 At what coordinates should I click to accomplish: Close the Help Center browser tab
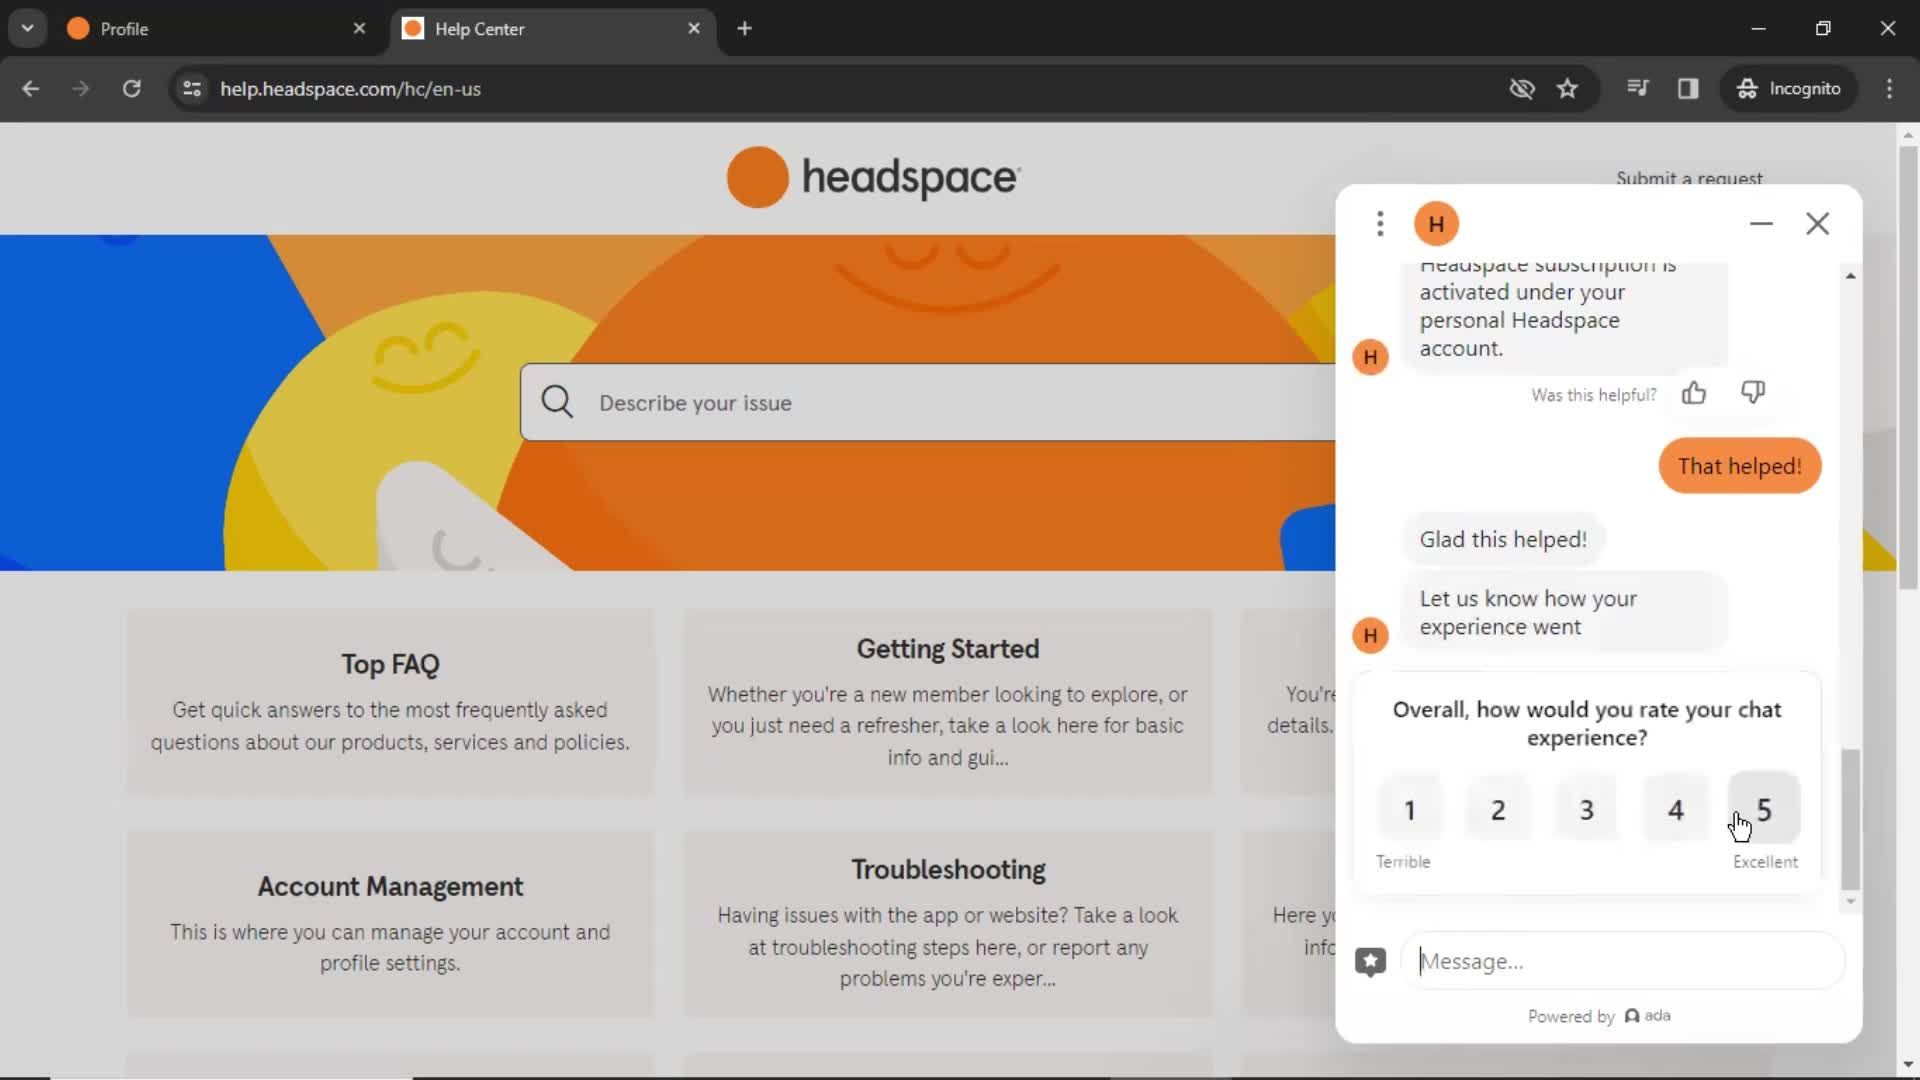coord(694,29)
